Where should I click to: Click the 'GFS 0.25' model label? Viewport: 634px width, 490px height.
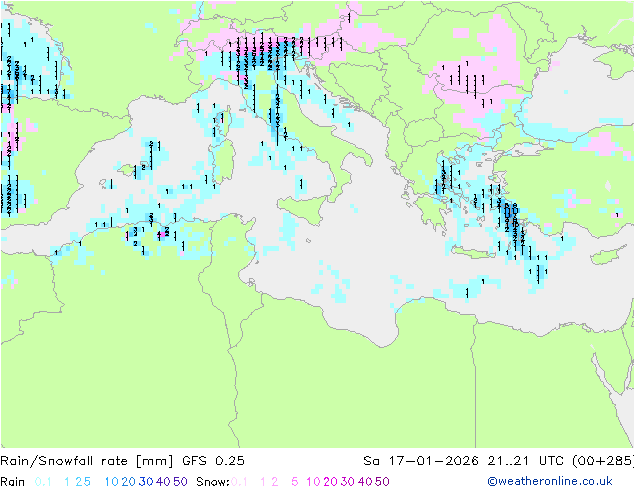click(213, 460)
